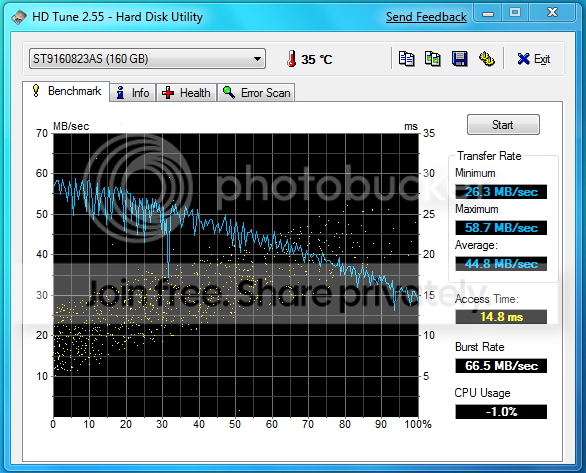
Task: Switch to the Benchmark tab
Action: coord(66,91)
